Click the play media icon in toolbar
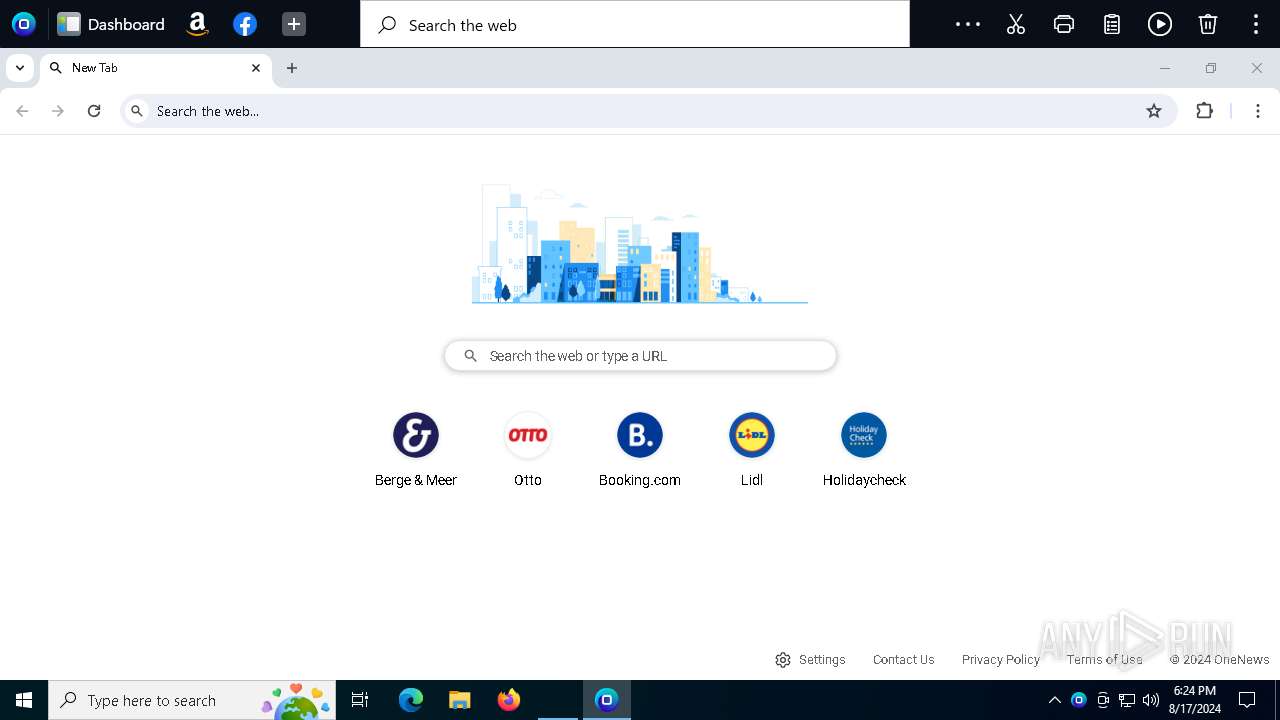This screenshot has width=1280, height=720. tap(1160, 24)
